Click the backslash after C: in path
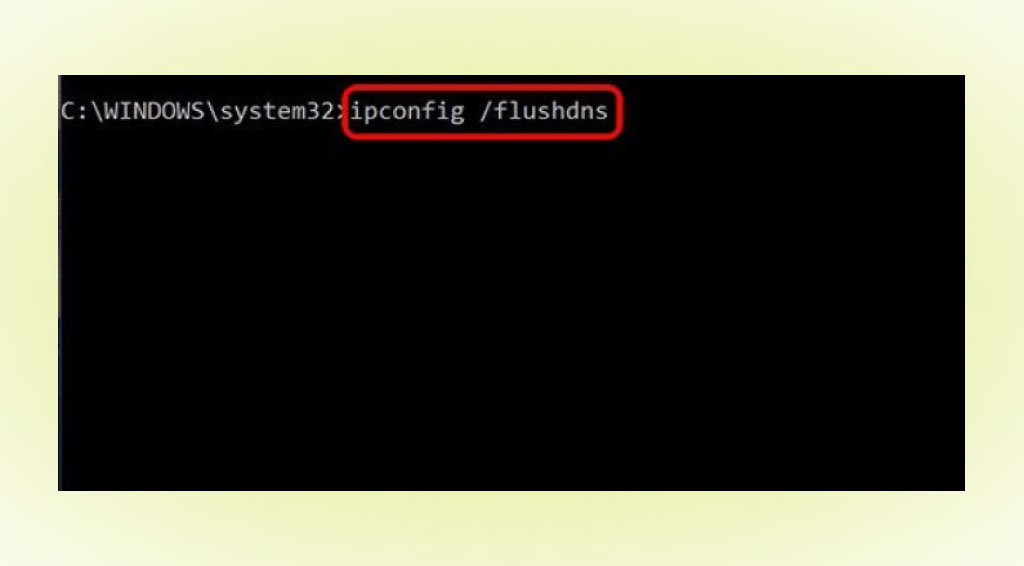This screenshot has width=1024, height=566. click(x=97, y=112)
